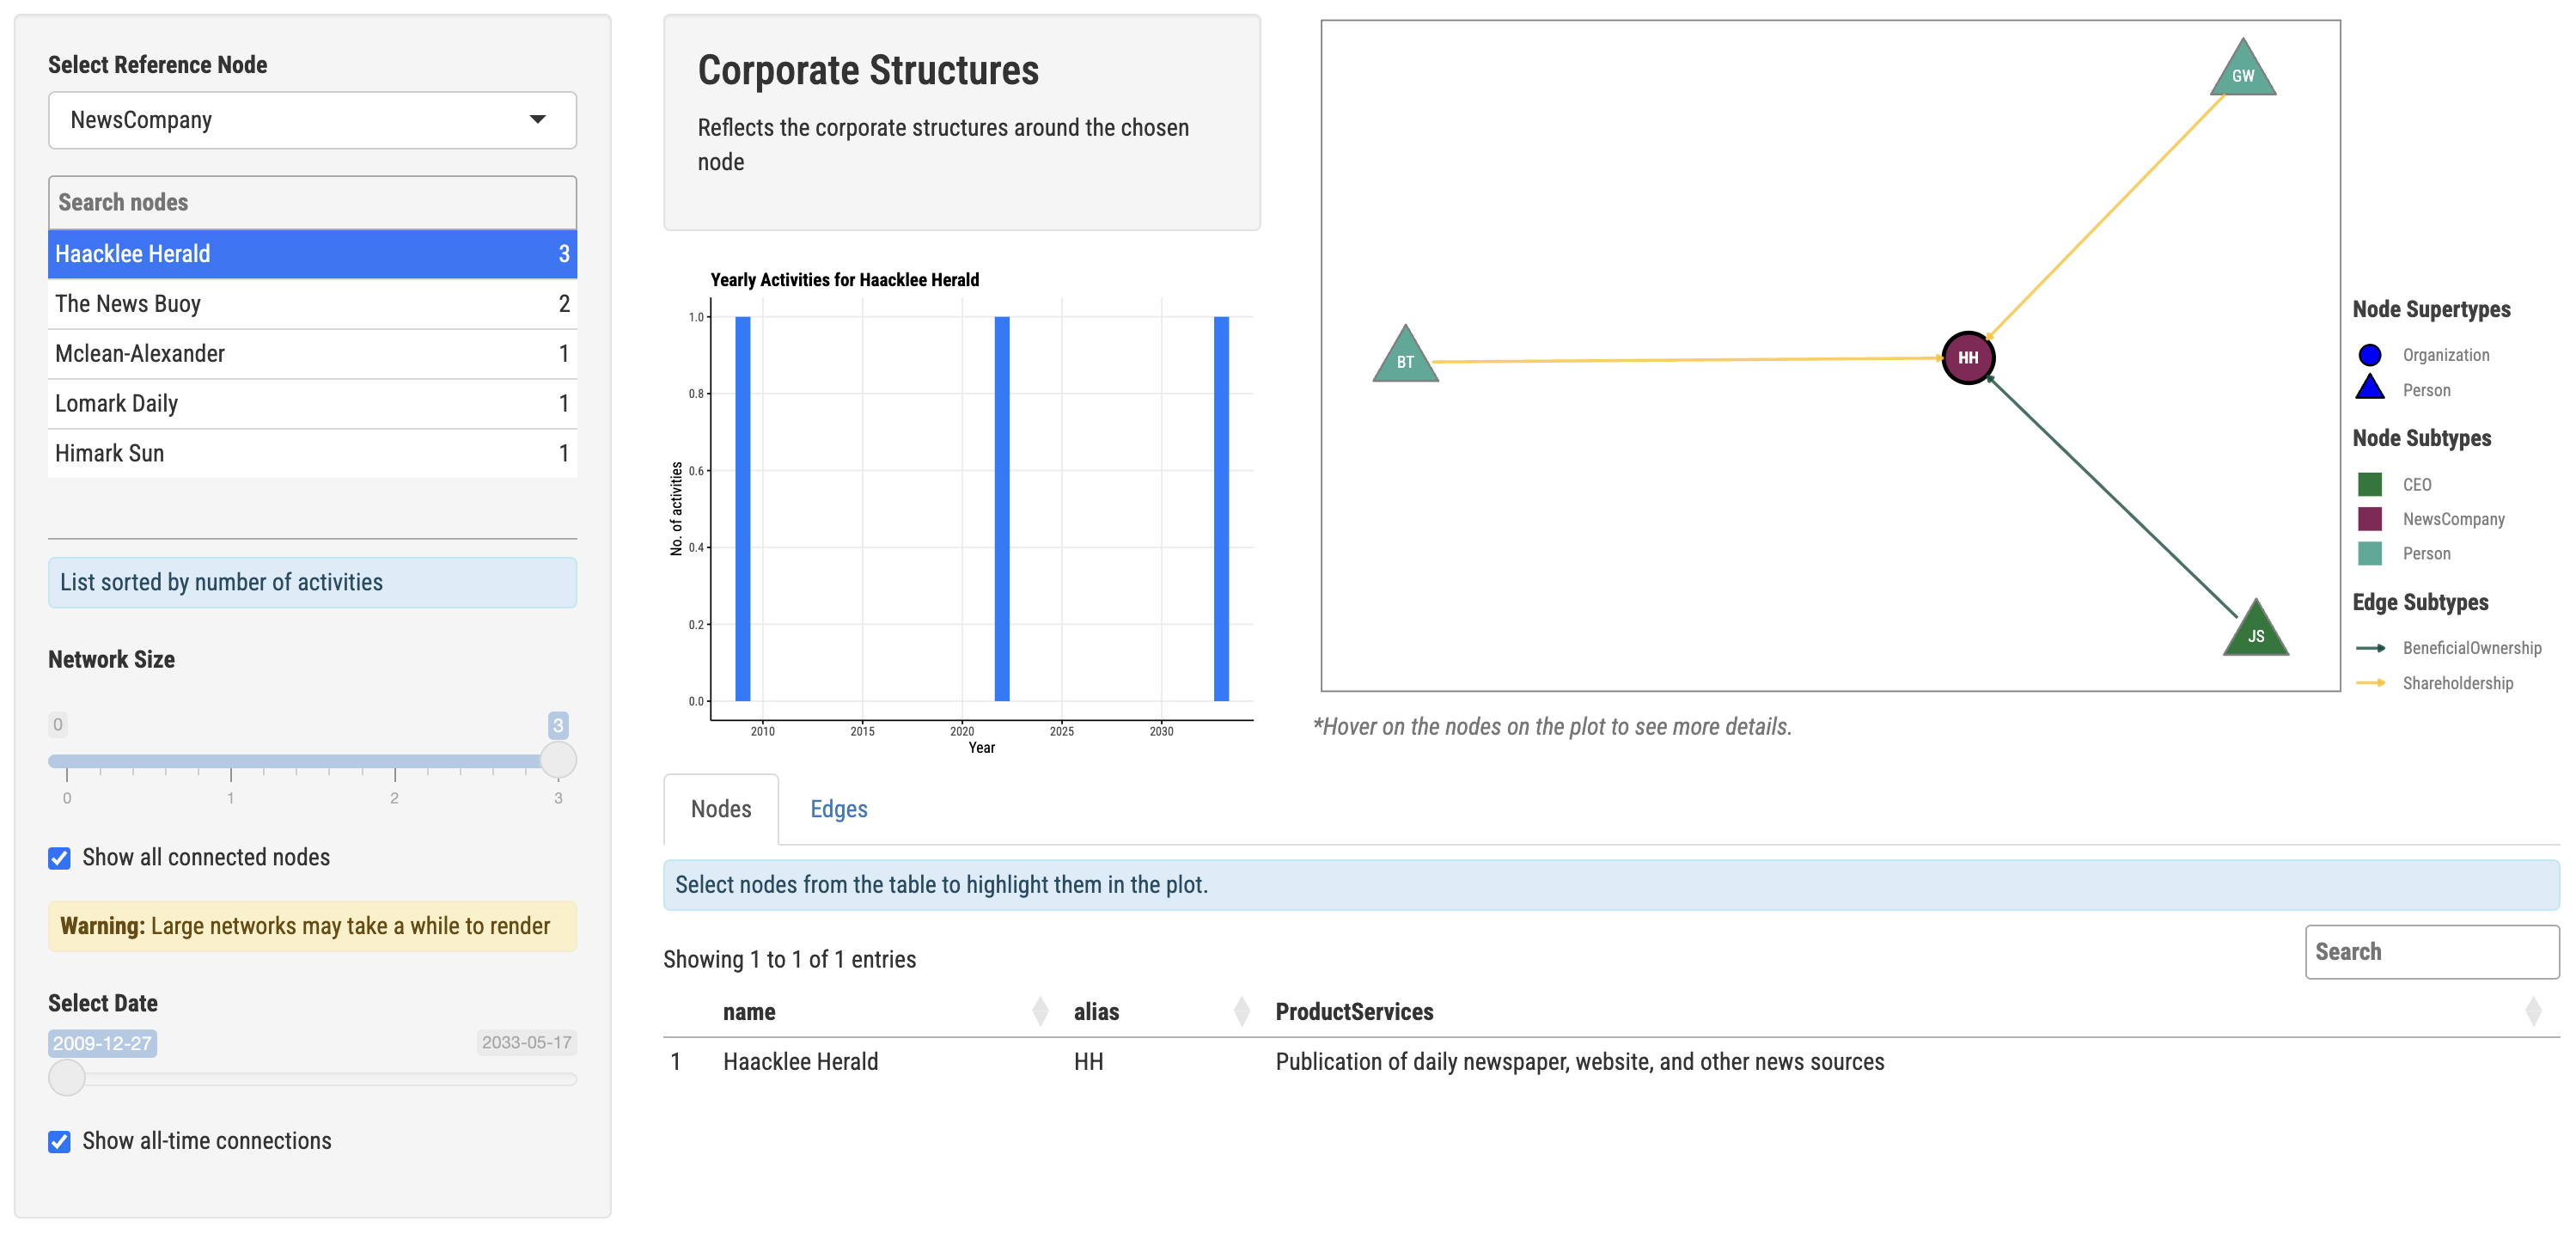Screen dimensions: 2576x1234
Task: Select Mclean-Alexander in node list
Action: (x=312, y=354)
